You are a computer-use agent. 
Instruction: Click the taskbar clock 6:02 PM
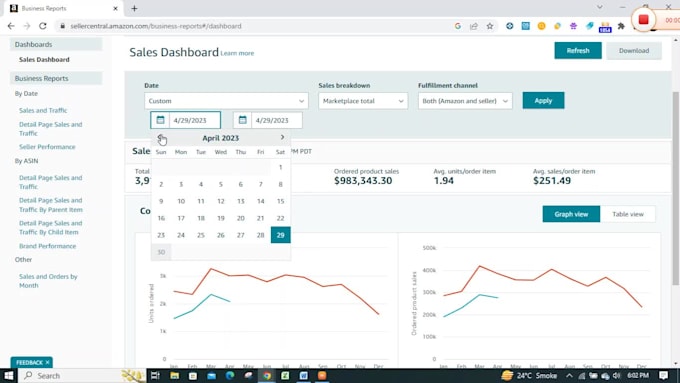638,376
